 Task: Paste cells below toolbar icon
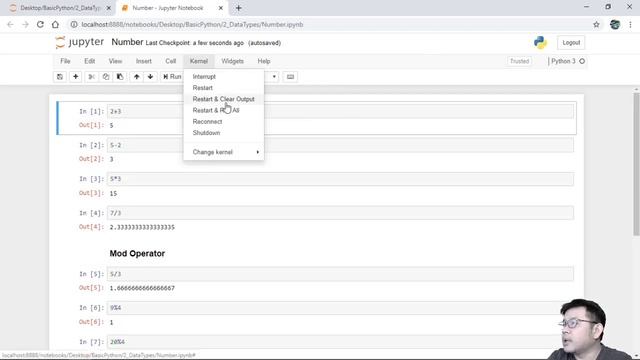pos(120,77)
